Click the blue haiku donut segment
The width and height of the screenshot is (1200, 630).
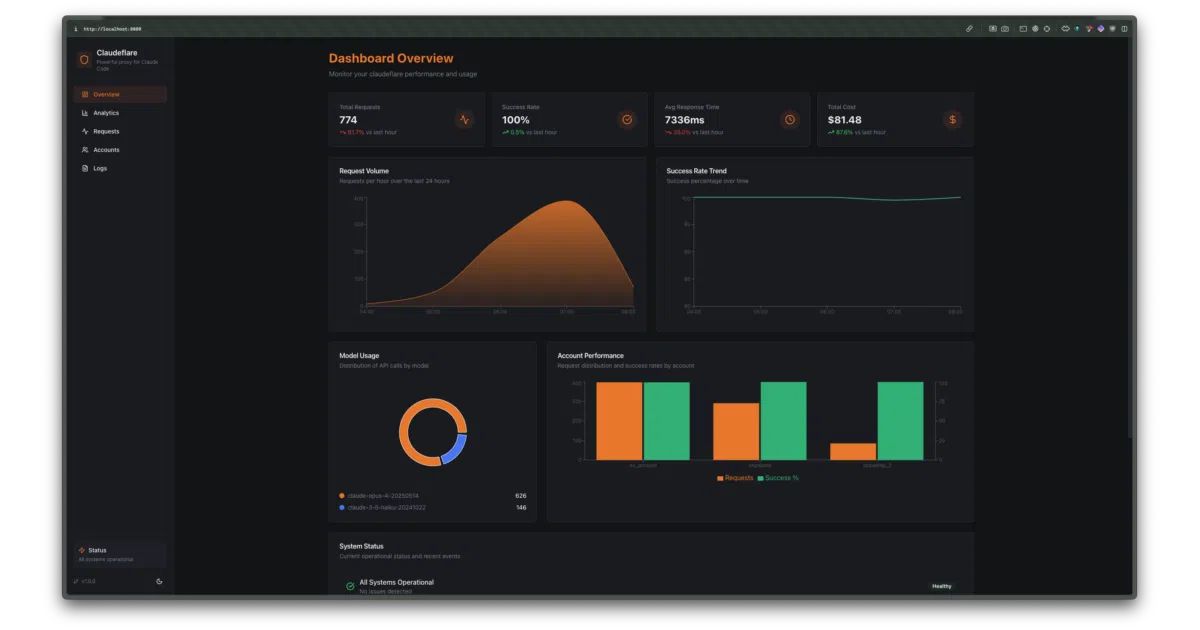coord(457,448)
